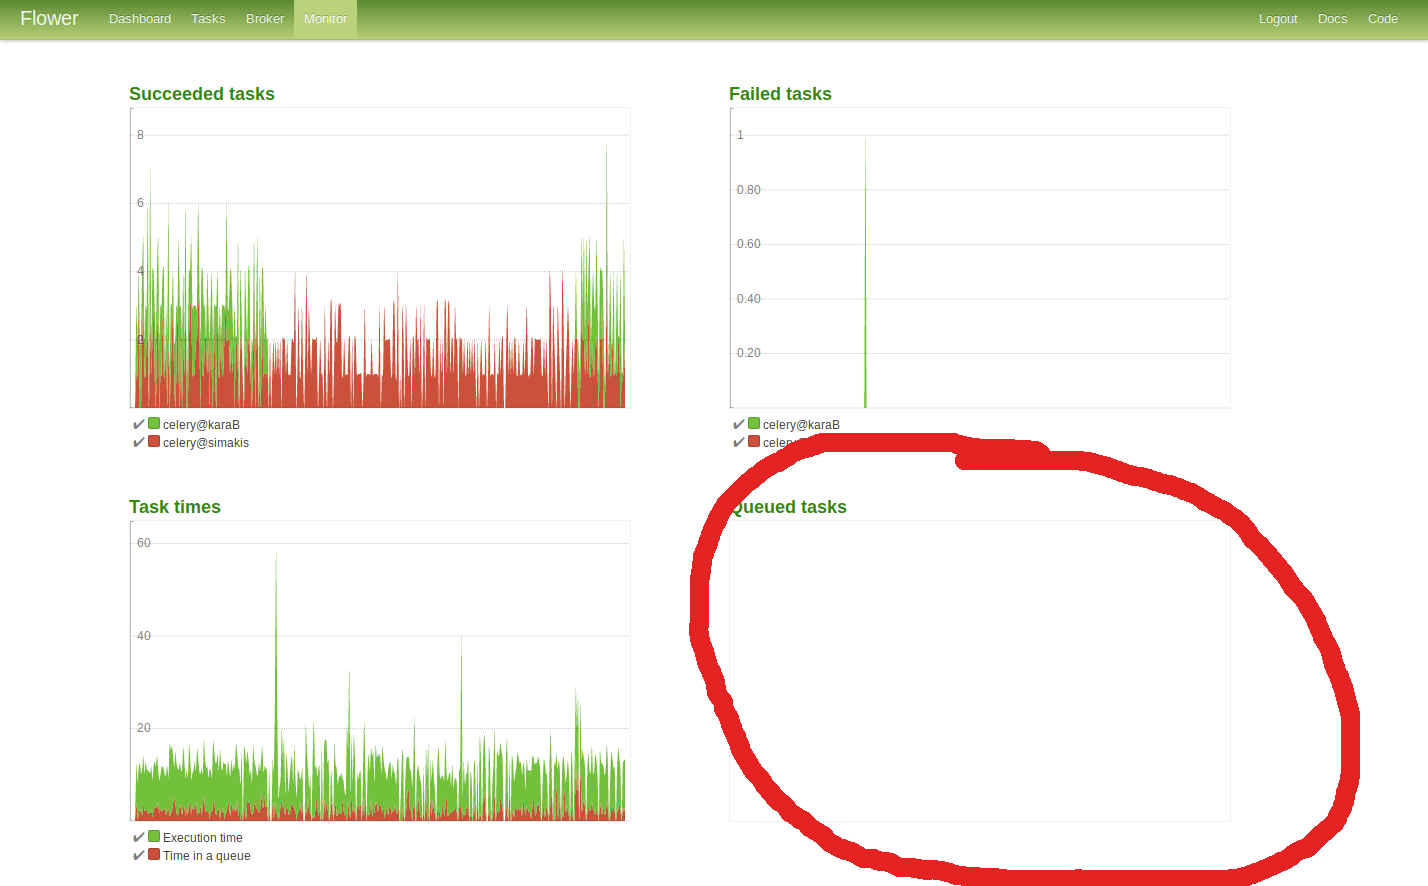
Task: Click the 60 axis label in Task times
Action: click(144, 543)
